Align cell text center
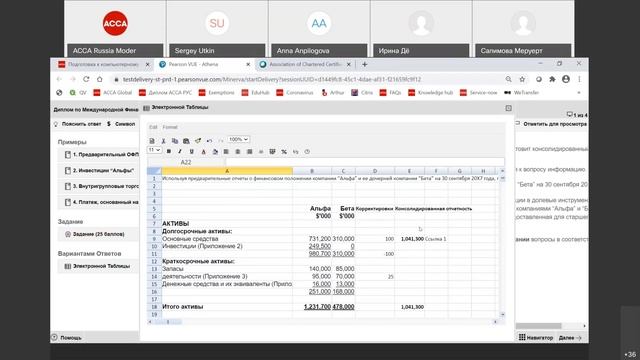Image resolution: width=640 pixels, height=360 pixels. click(x=238, y=151)
